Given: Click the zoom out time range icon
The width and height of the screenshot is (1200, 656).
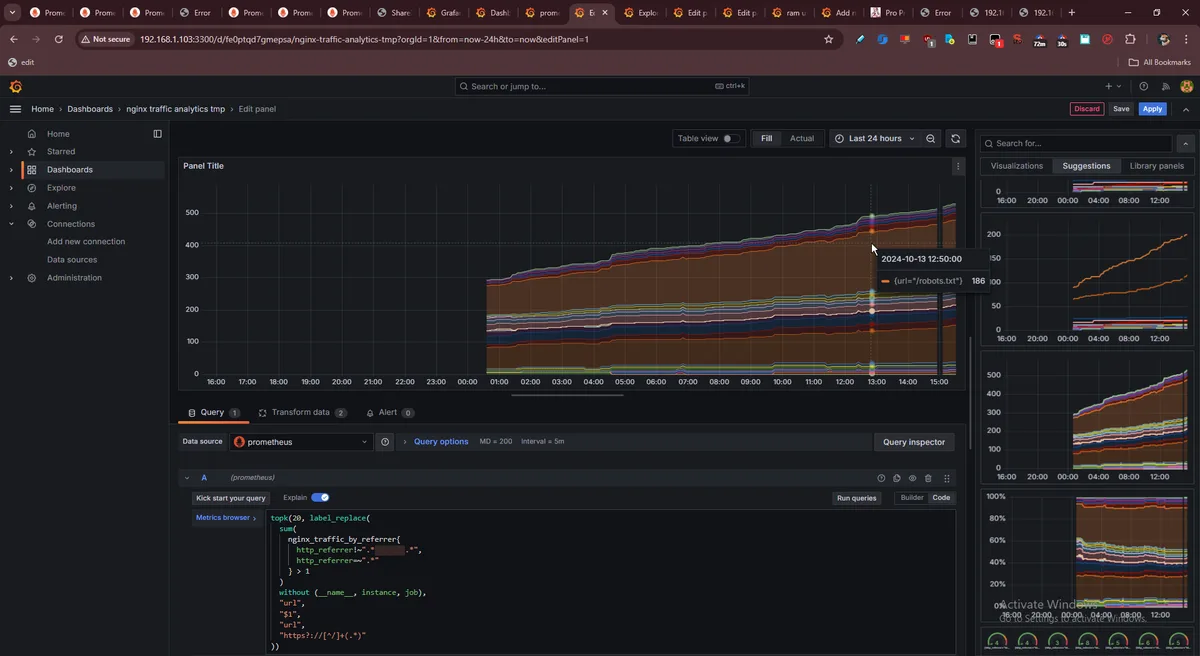Looking at the screenshot, I should click(x=931, y=139).
